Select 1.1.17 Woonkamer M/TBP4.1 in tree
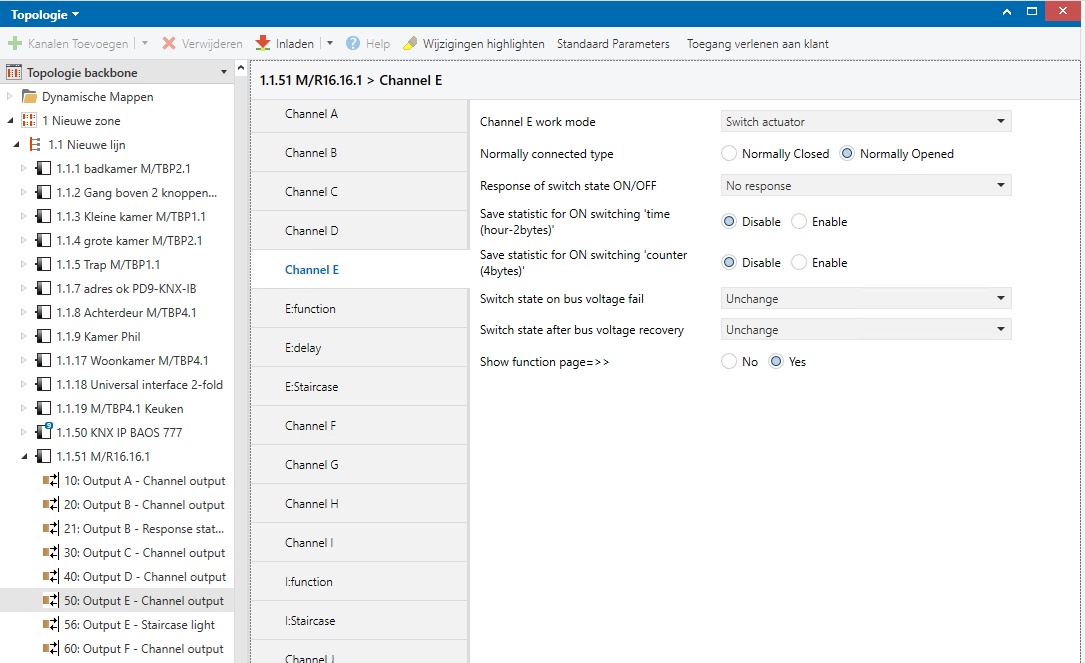 (x=132, y=361)
